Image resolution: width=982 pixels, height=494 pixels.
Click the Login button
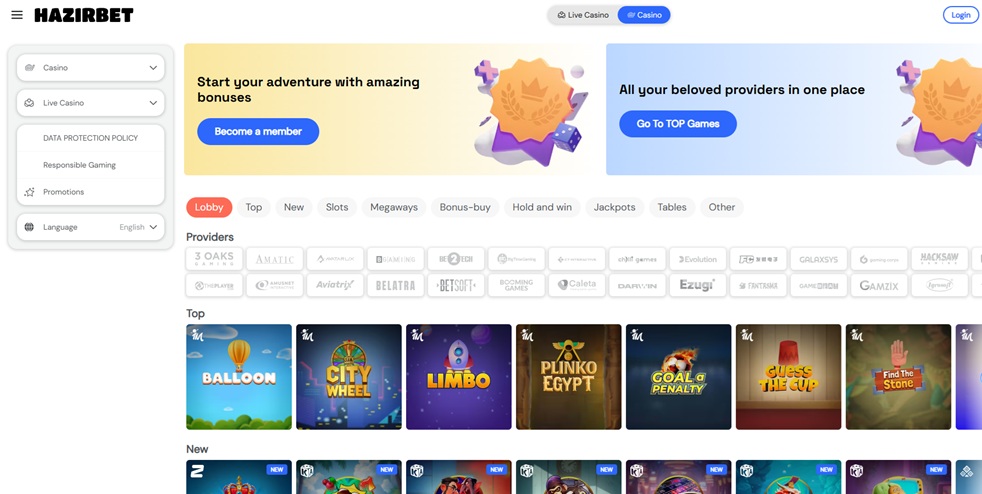pos(961,15)
